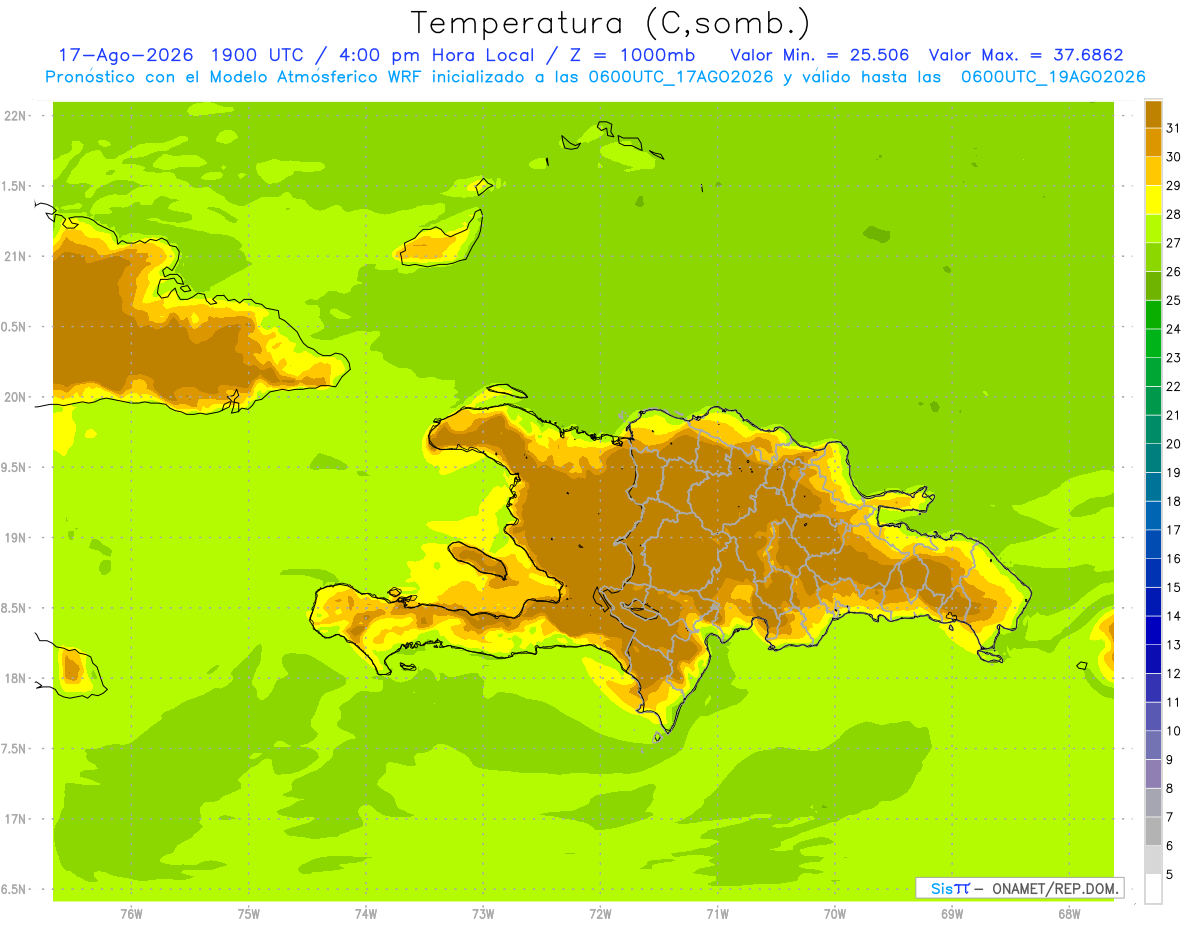Screen dimensions: 1200x927
Task: Click the '72W' longitude axis label
Action: tap(600, 914)
